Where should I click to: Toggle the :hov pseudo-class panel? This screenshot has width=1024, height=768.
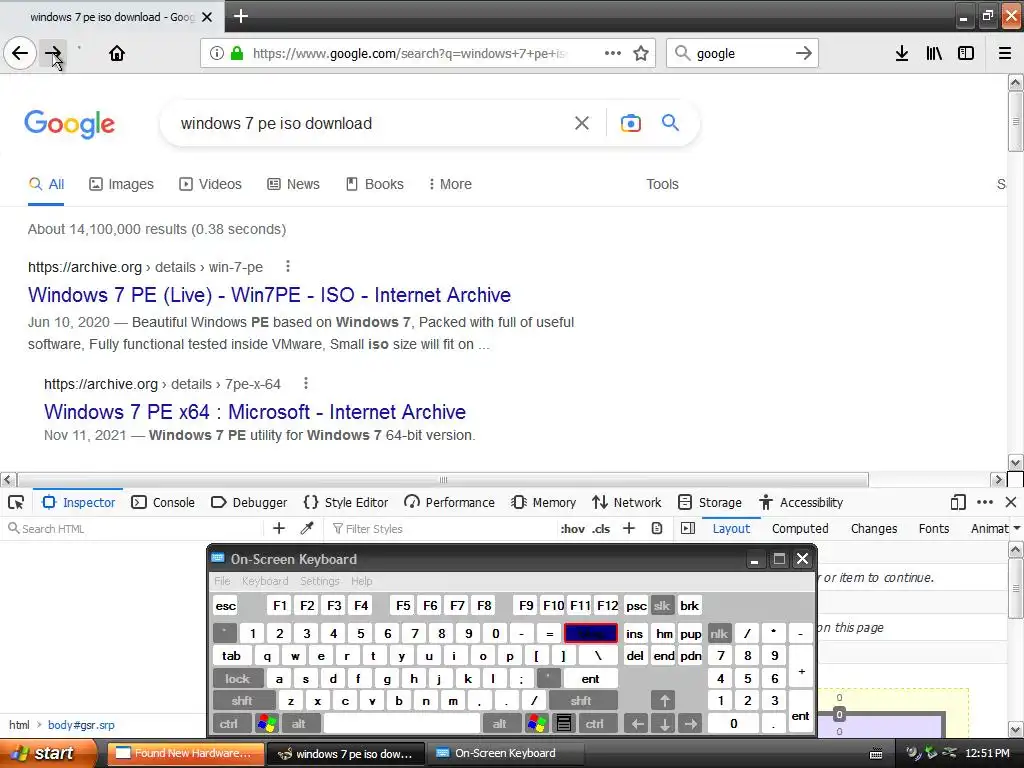tap(573, 529)
